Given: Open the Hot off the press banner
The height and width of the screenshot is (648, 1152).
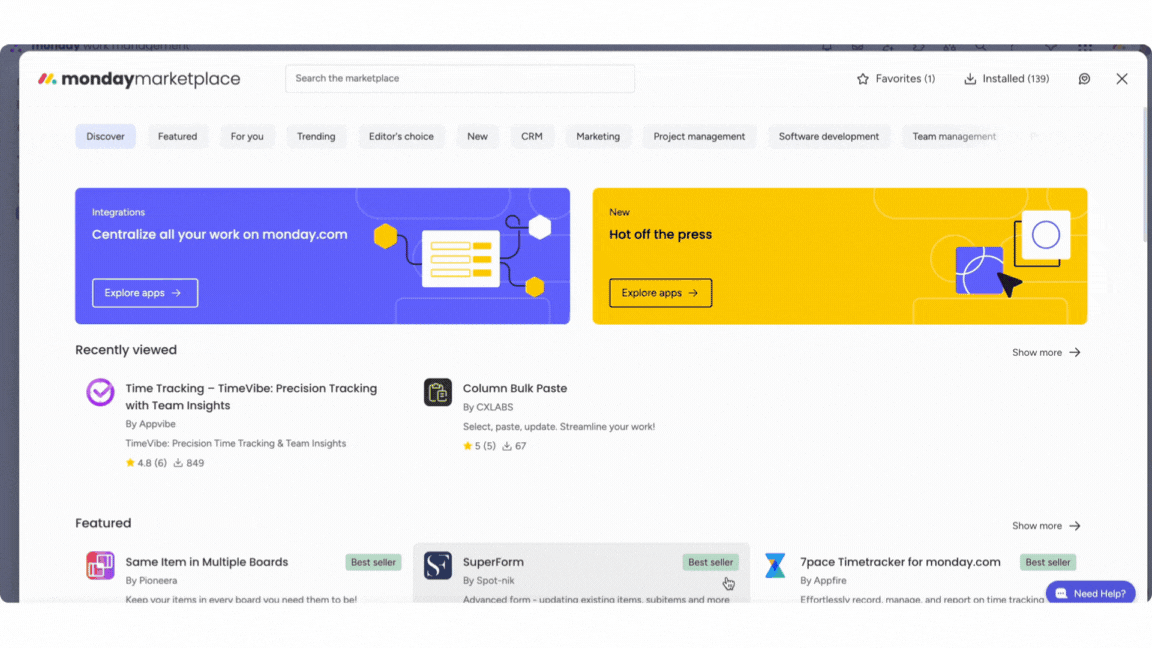Looking at the screenshot, I should tap(840, 256).
